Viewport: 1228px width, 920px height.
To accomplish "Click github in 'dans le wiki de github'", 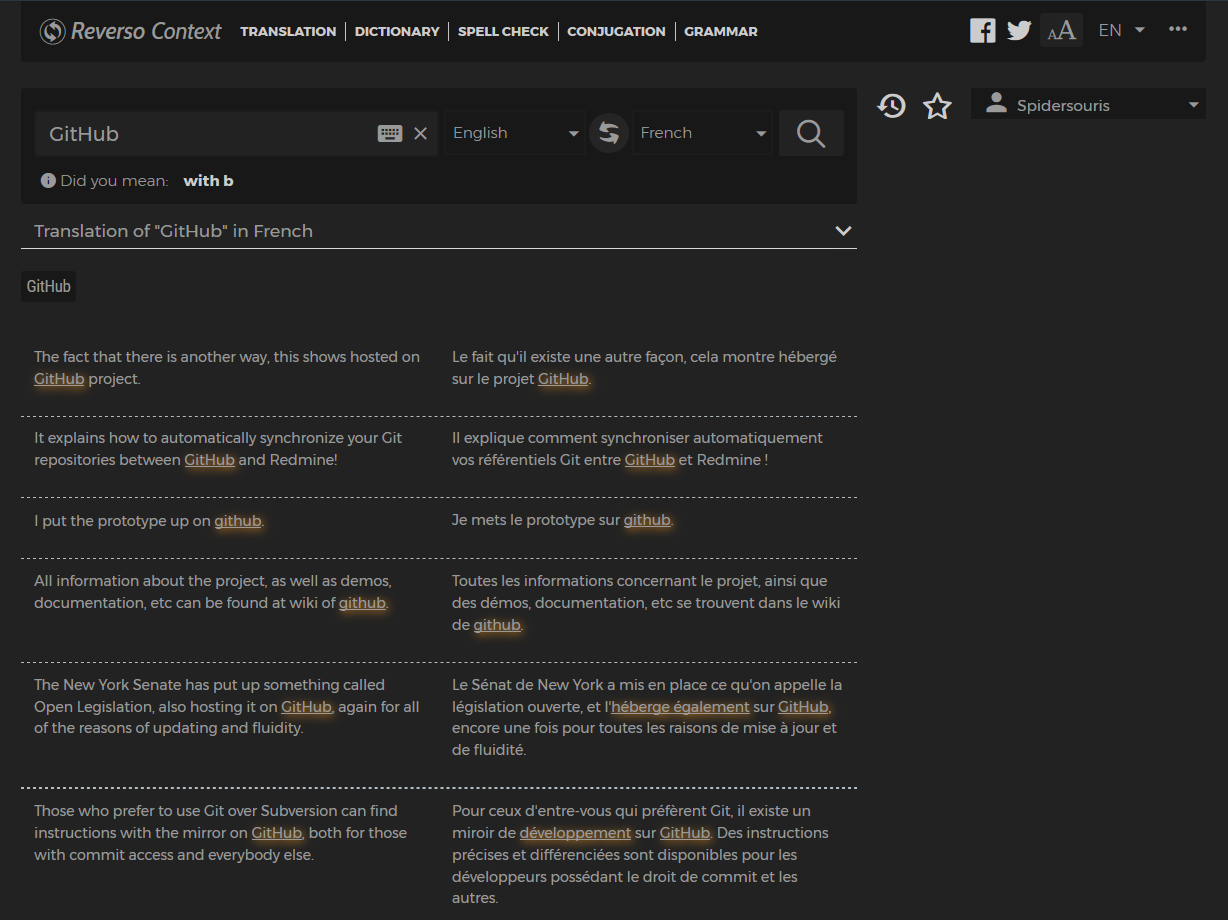I will 497,625.
